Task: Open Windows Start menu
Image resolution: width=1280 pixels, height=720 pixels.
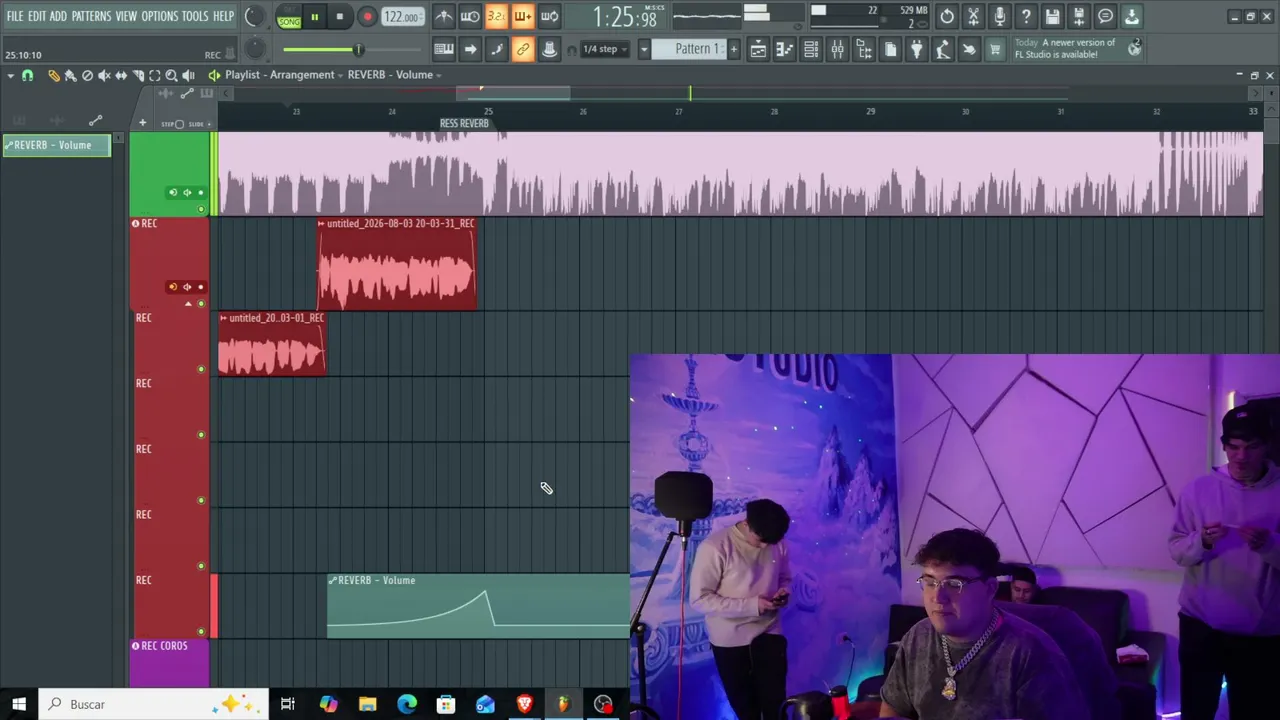Action: [18, 704]
